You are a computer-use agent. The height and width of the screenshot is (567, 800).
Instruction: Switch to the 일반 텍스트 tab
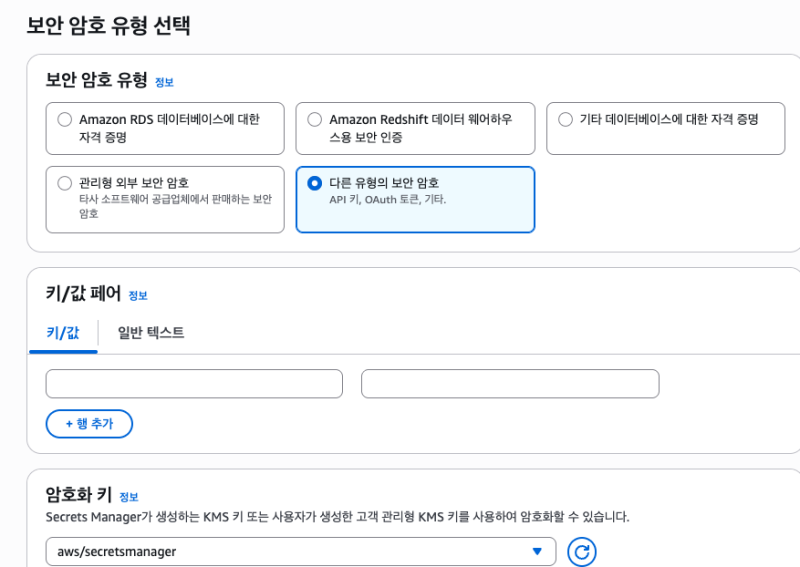tap(151, 333)
